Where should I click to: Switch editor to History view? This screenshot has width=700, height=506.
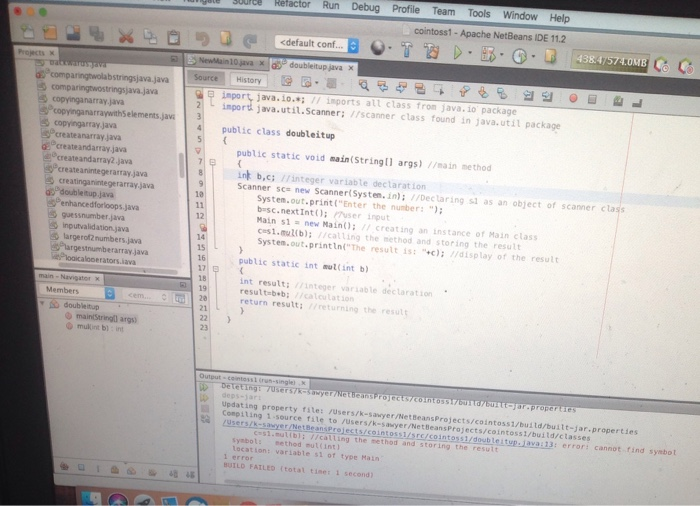click(x=249, y=80)
